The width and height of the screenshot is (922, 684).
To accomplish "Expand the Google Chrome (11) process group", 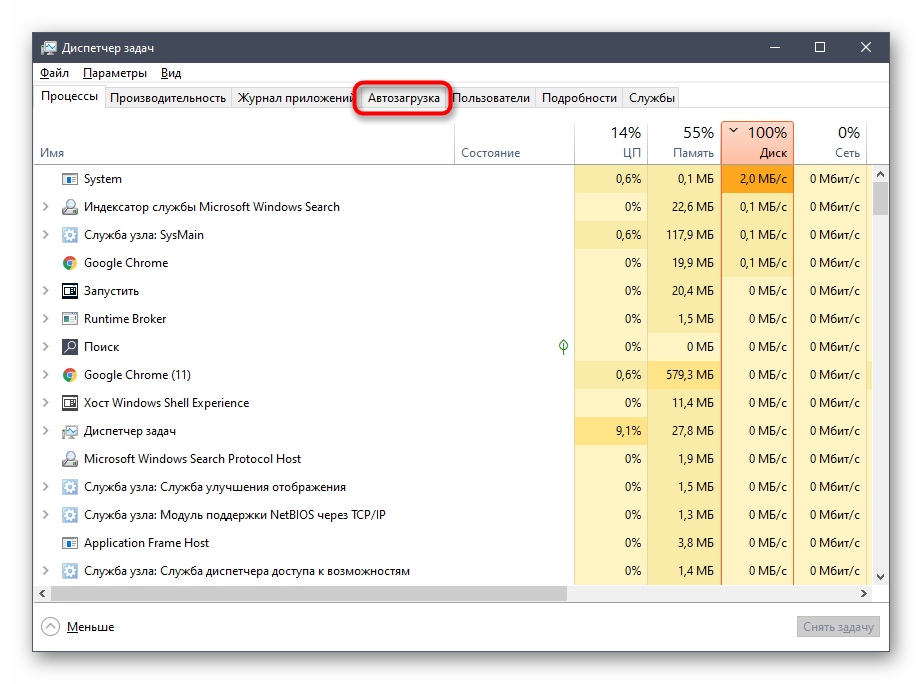I will [45, 375].
